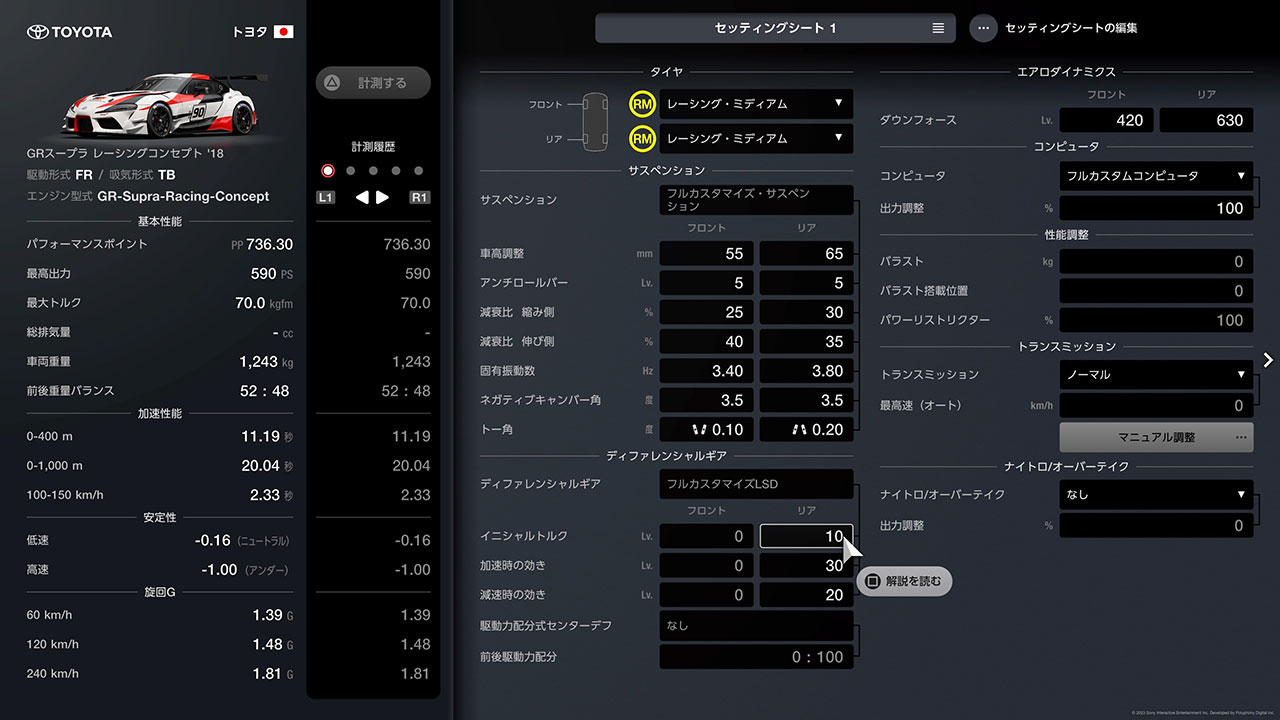The height and width of the screenshot is (720, 1280).
Task: Expand the right-side panel with the chevron arrow
Action: (1268, 360)
